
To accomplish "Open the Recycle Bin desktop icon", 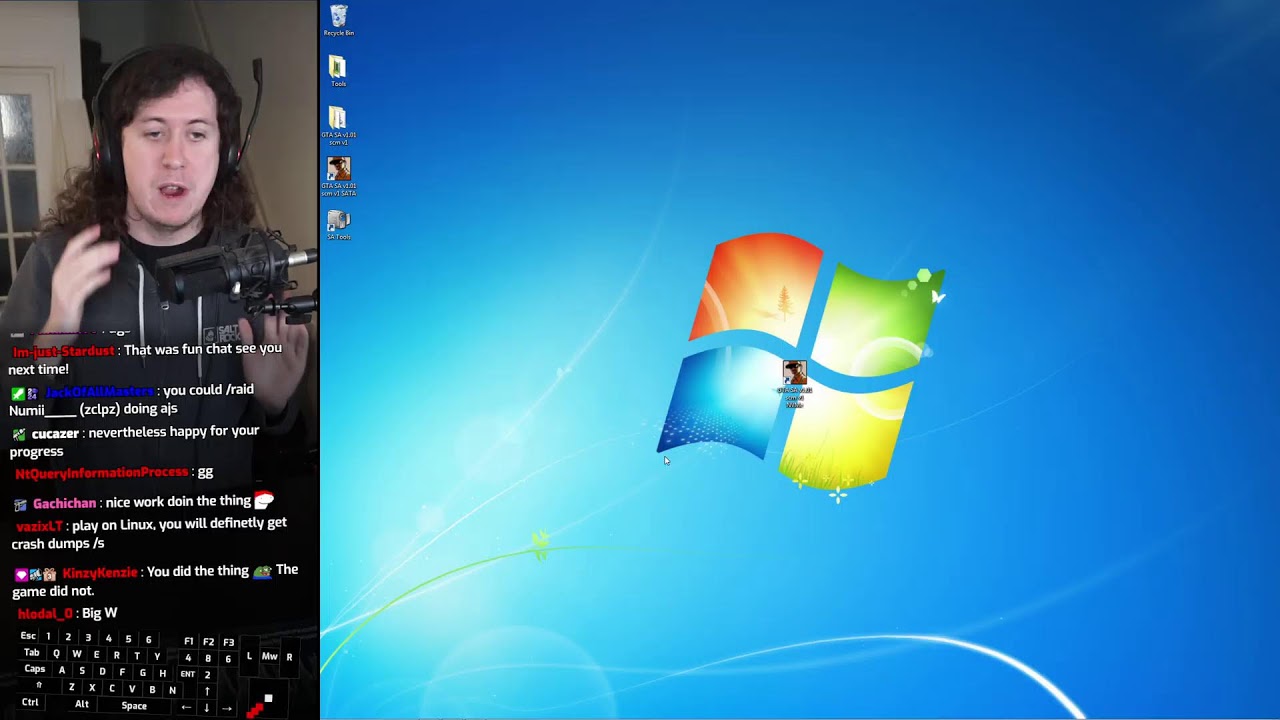I will [339, 21].
